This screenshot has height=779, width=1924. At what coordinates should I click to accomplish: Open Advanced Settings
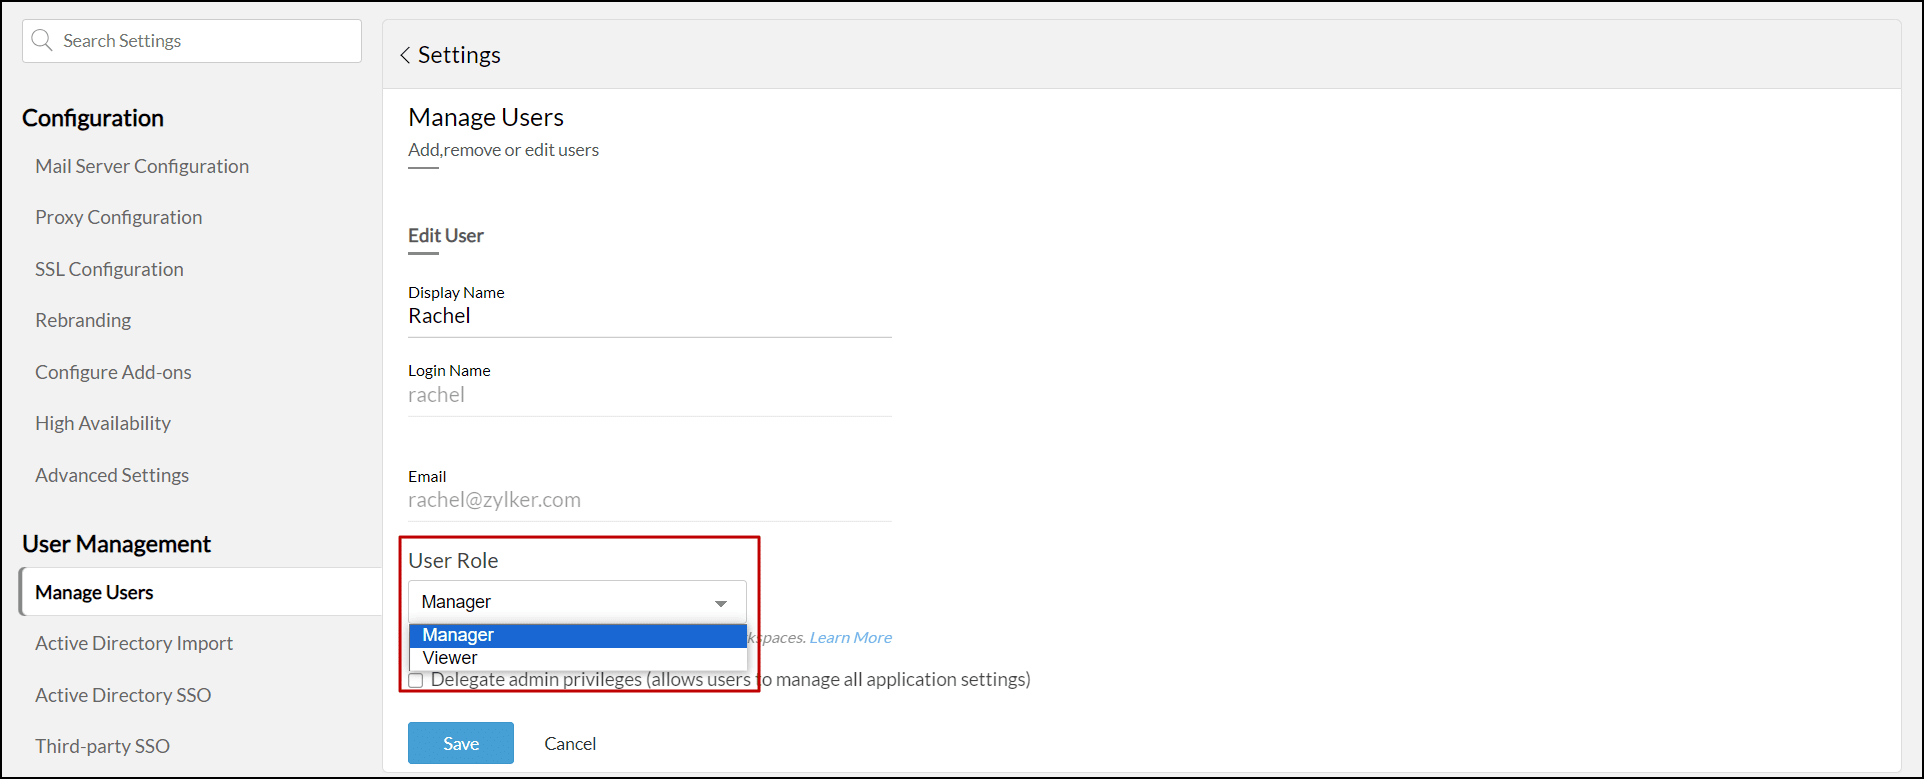click(112, 475)
